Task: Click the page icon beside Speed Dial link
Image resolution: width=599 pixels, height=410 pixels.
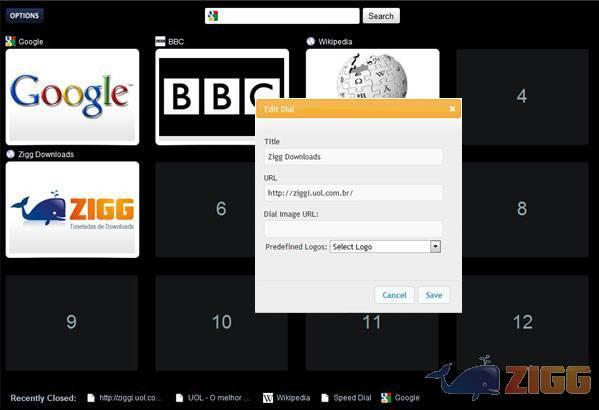Action: [x=325, y=398]
